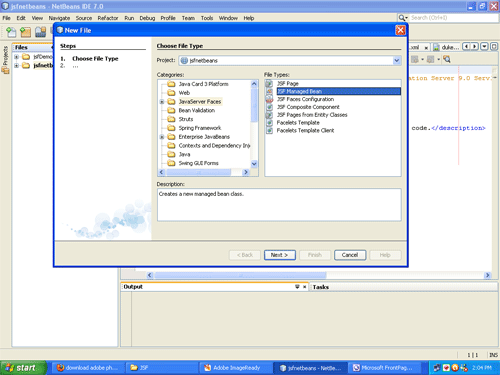500x375 pixels.
Task: Open the Source menu
Action: (84, 18)
